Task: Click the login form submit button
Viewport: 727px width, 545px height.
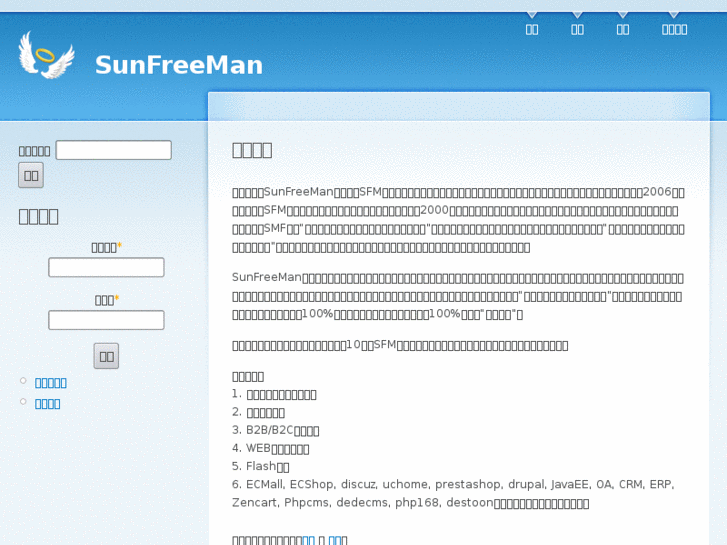Action: click(106, 356)
